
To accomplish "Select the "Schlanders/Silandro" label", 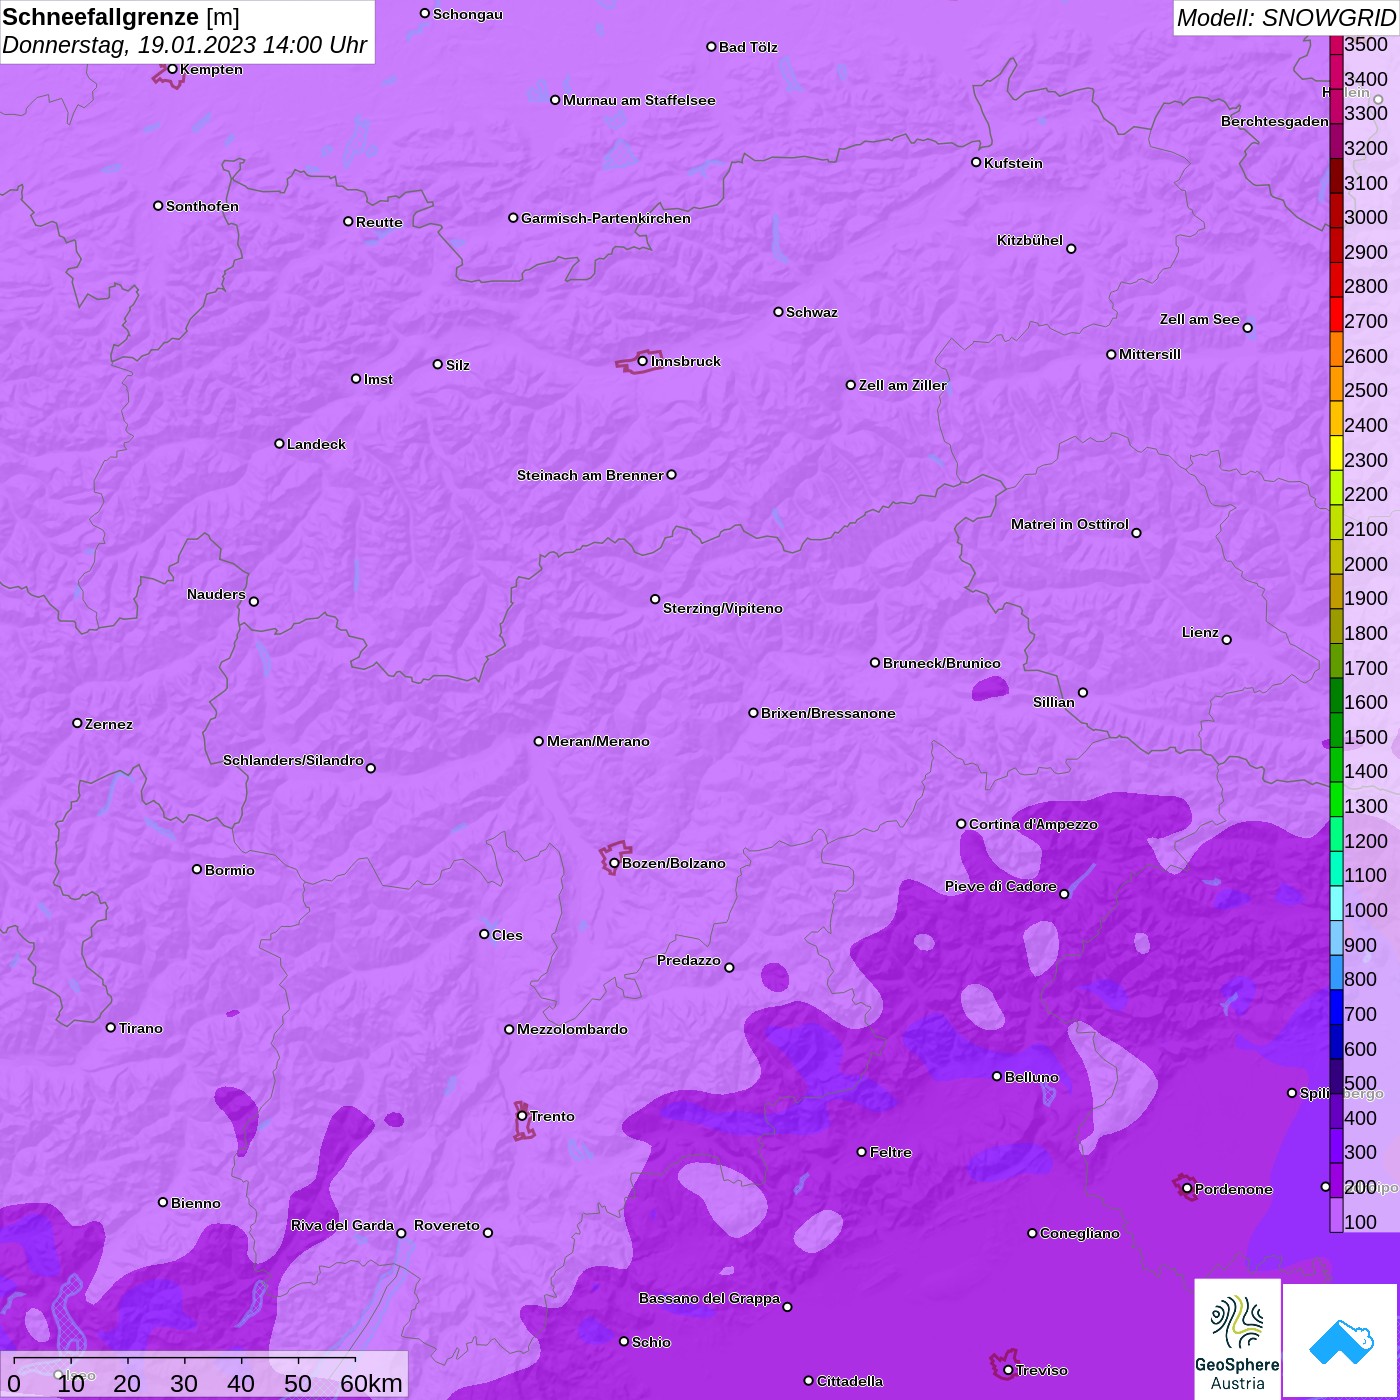I will 293,760.
